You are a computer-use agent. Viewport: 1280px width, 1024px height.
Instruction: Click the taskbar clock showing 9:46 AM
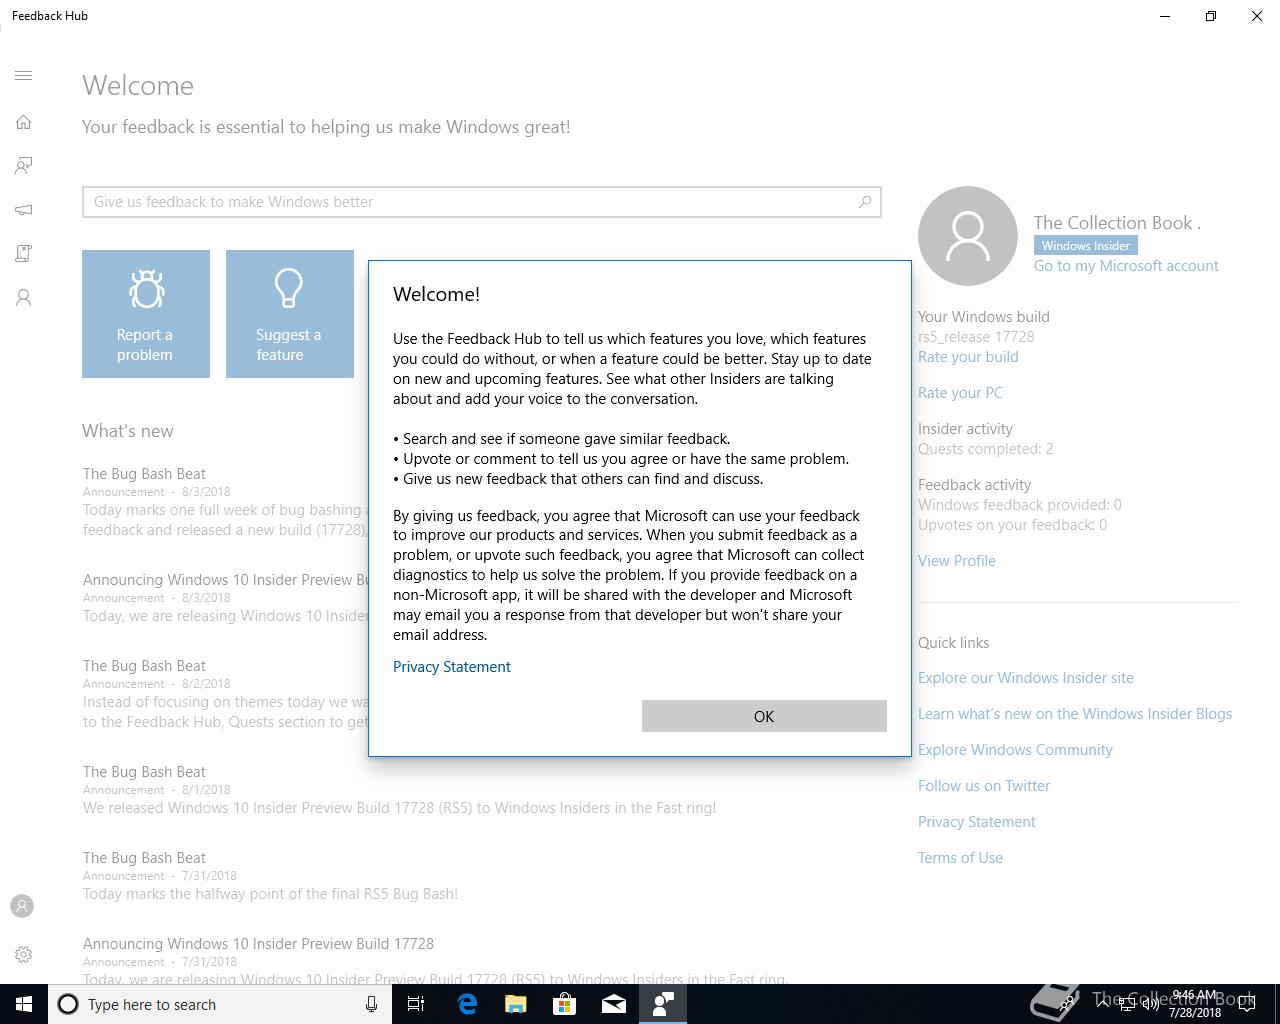(x=1194, y=1004)
